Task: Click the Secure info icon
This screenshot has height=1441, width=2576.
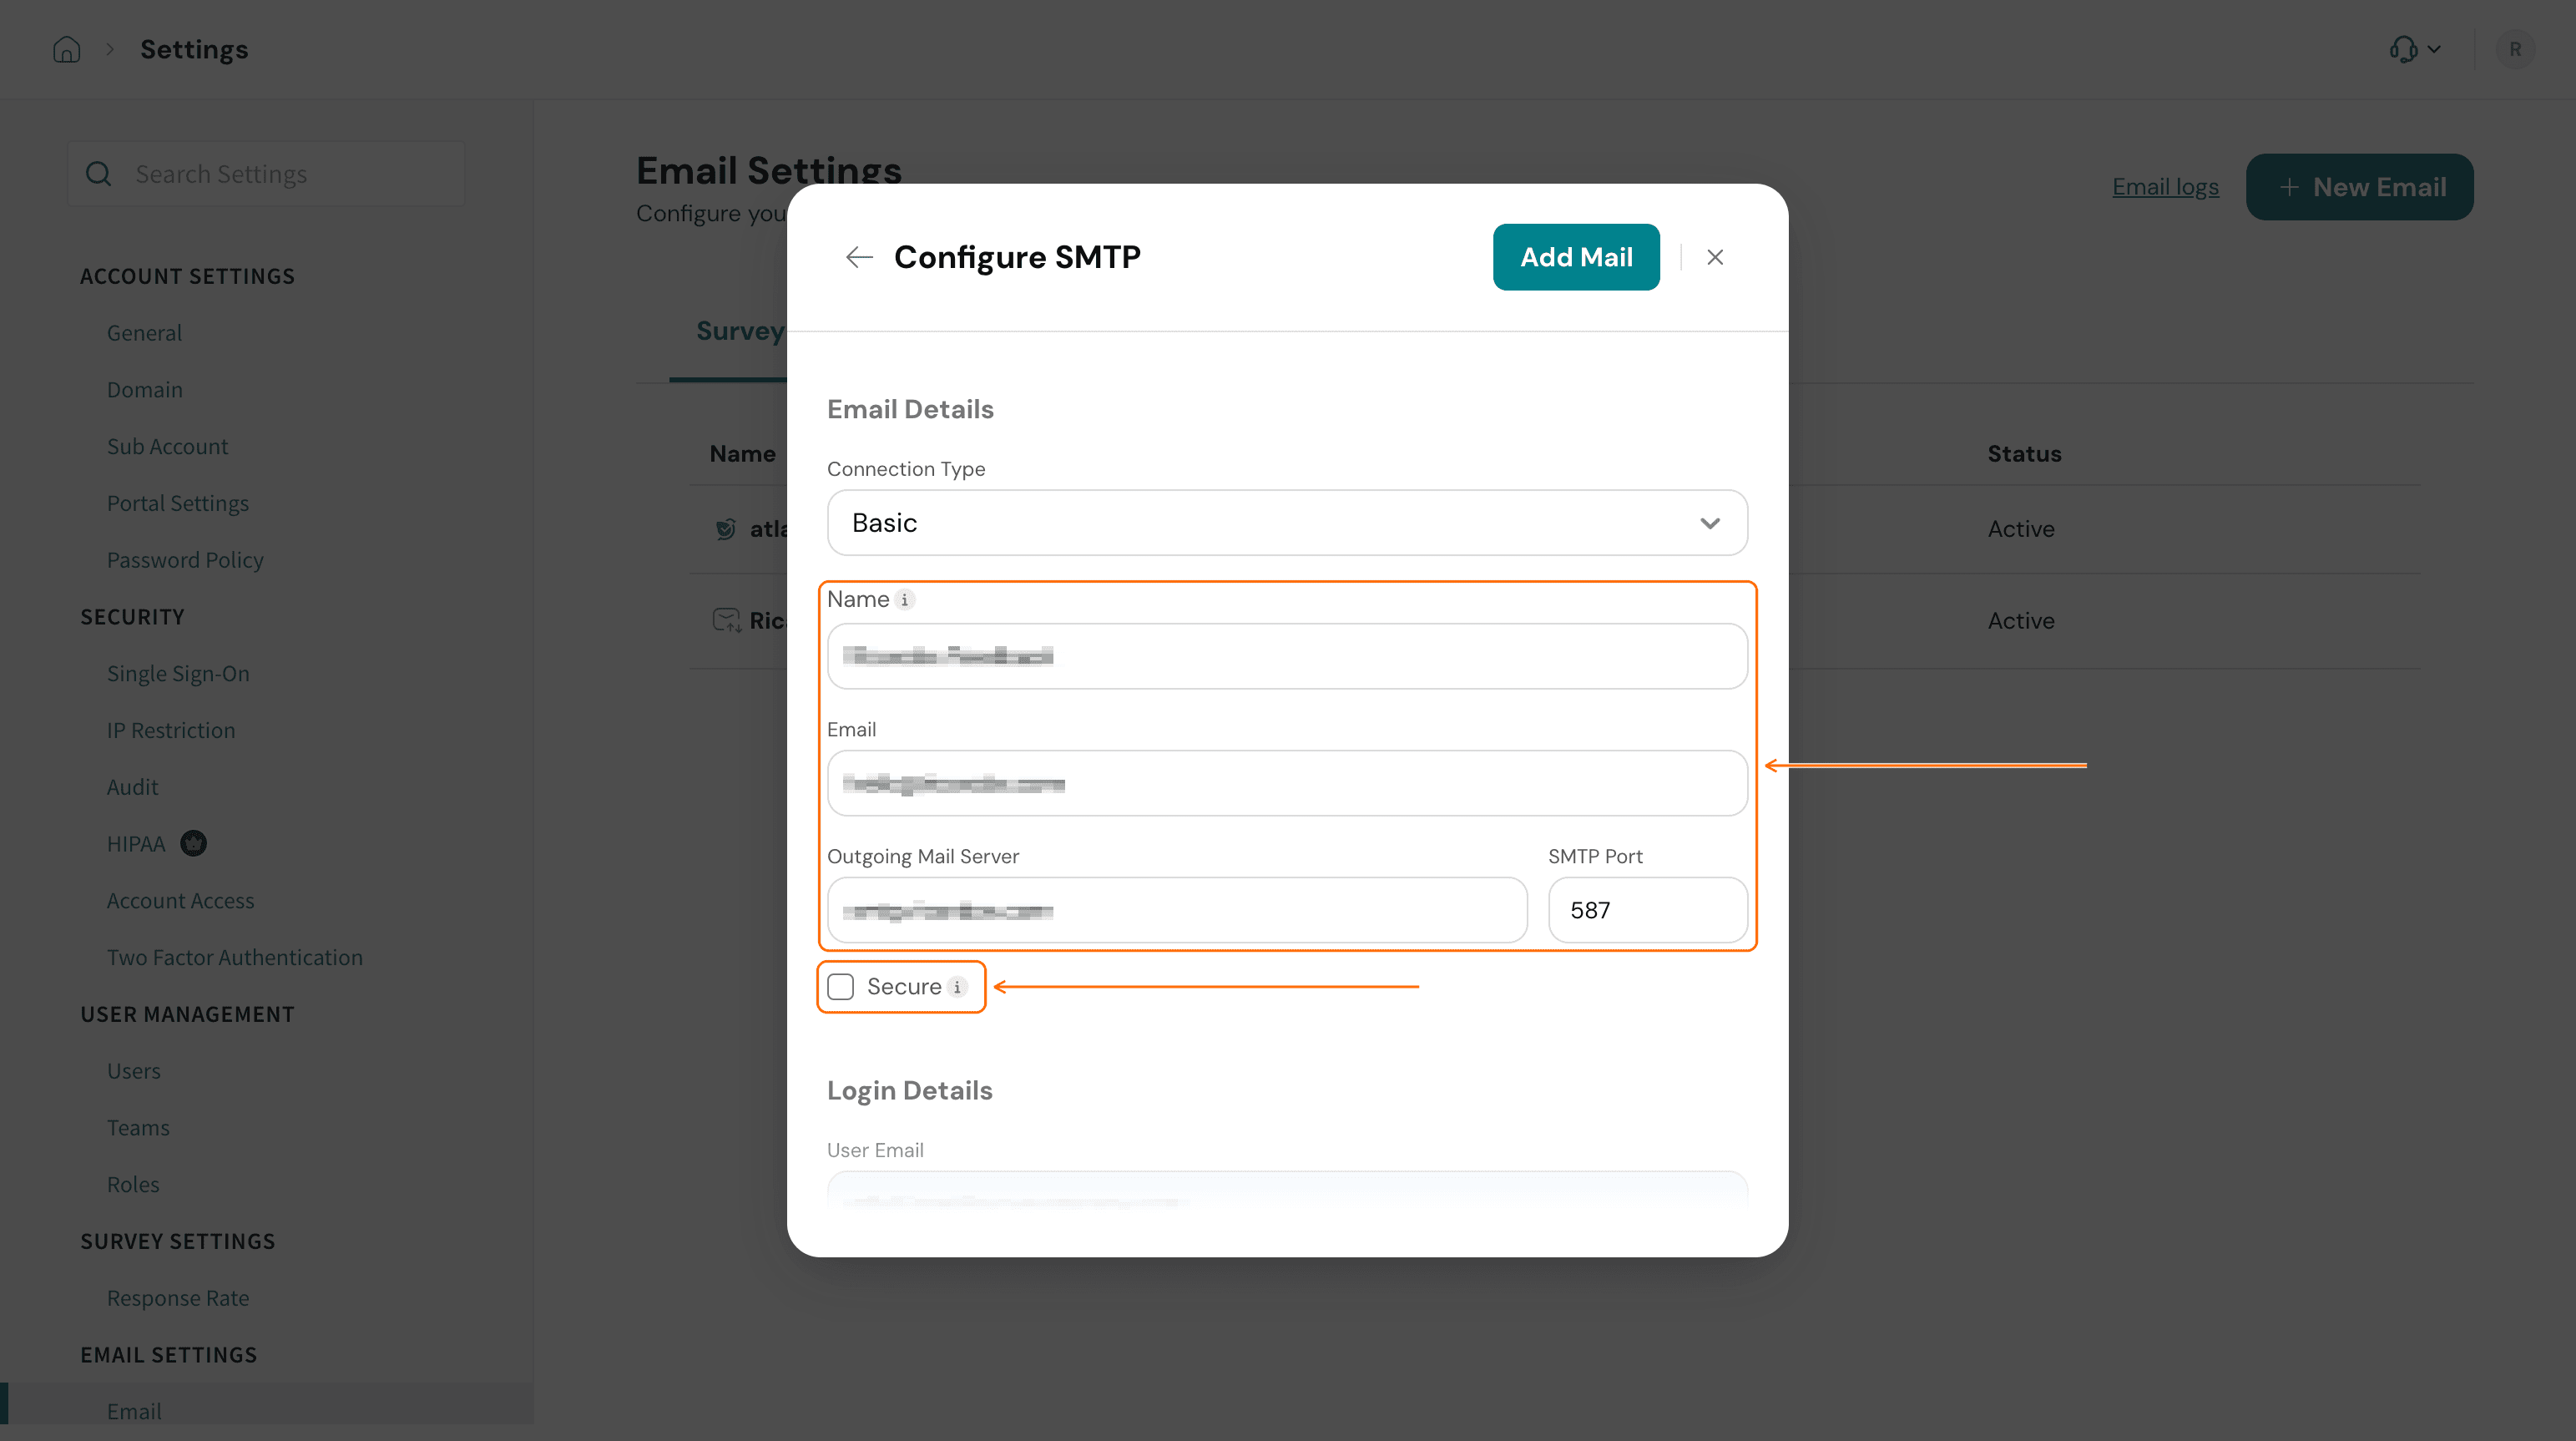Action: pyautogui.click(x=957, y=987)
